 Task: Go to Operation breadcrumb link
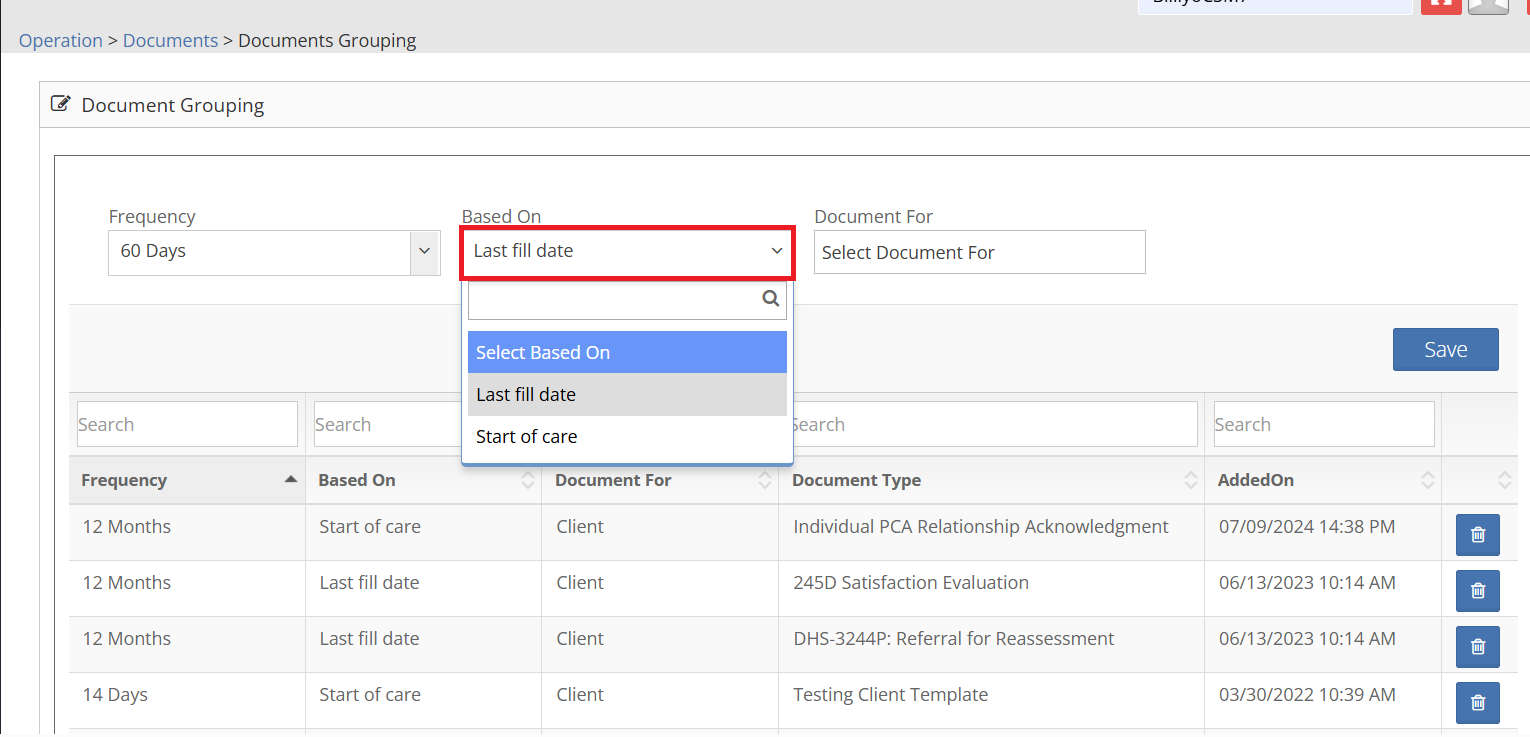[x=61, y=41]
